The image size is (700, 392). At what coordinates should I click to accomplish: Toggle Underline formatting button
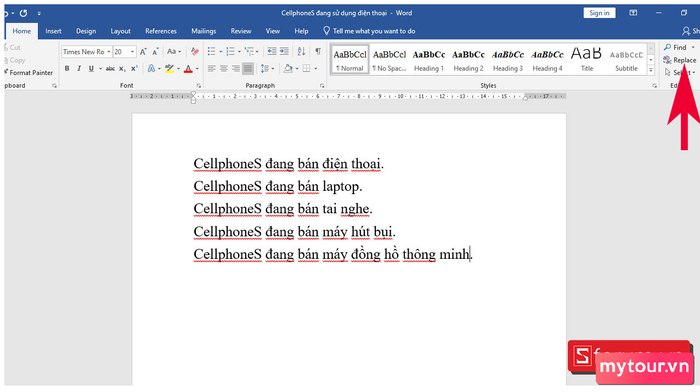pyautogui.click(x=91, y=69)
